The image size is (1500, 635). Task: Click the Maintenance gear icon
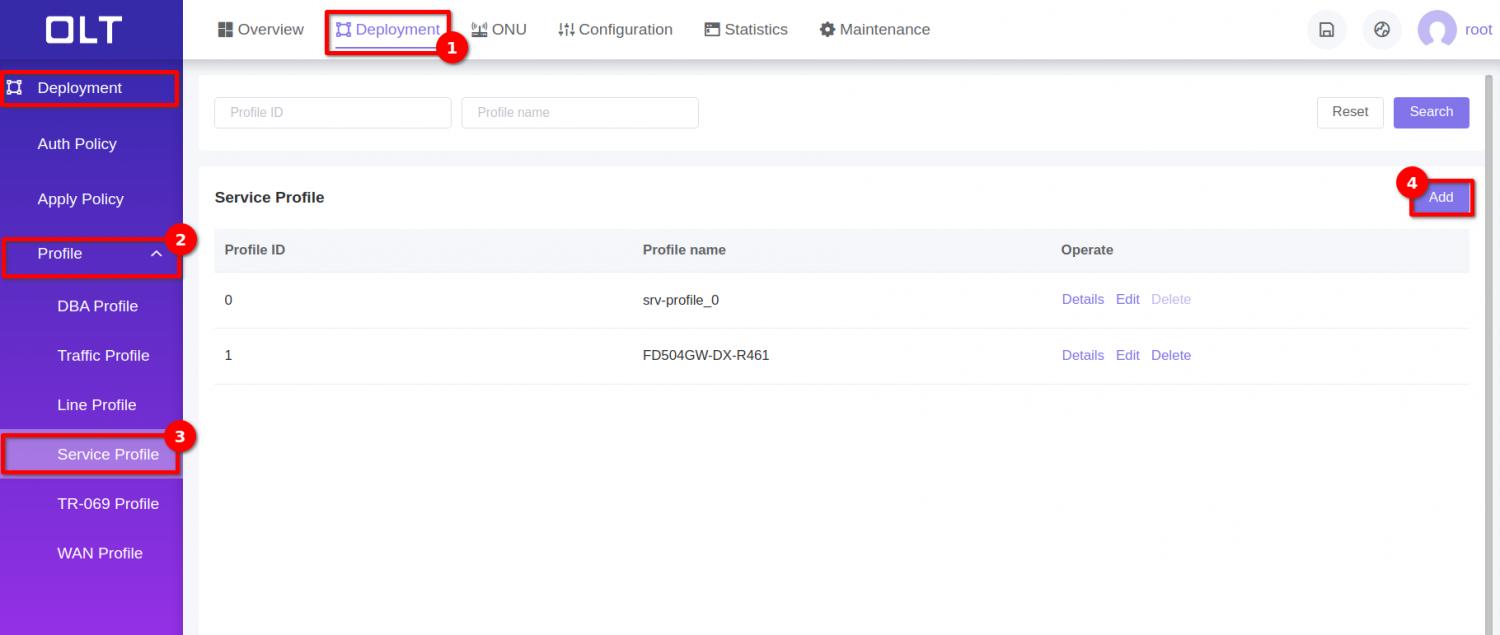[827, 29]
